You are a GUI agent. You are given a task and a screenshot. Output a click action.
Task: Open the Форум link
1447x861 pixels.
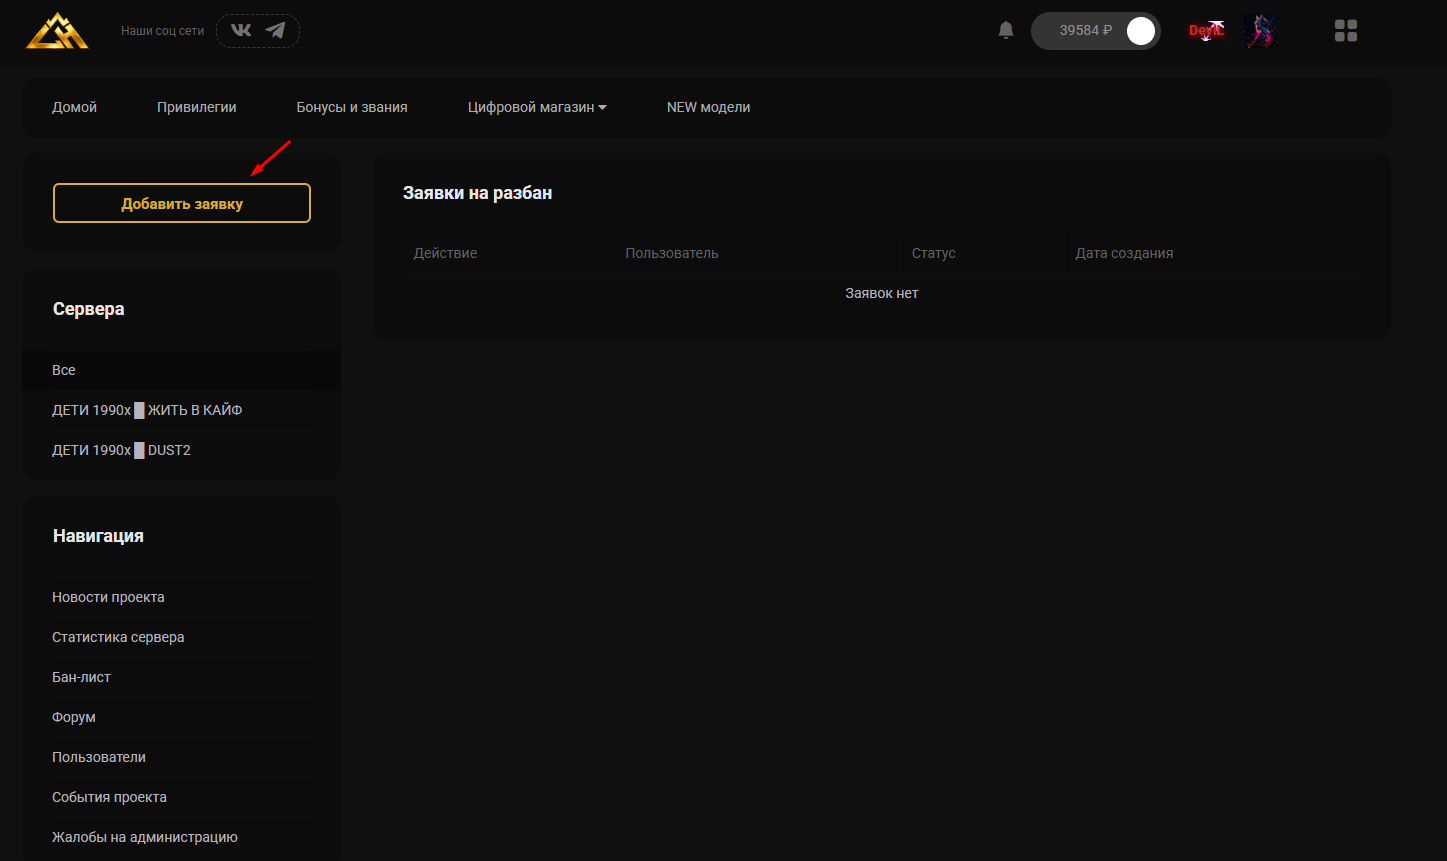tap(74, 717)
